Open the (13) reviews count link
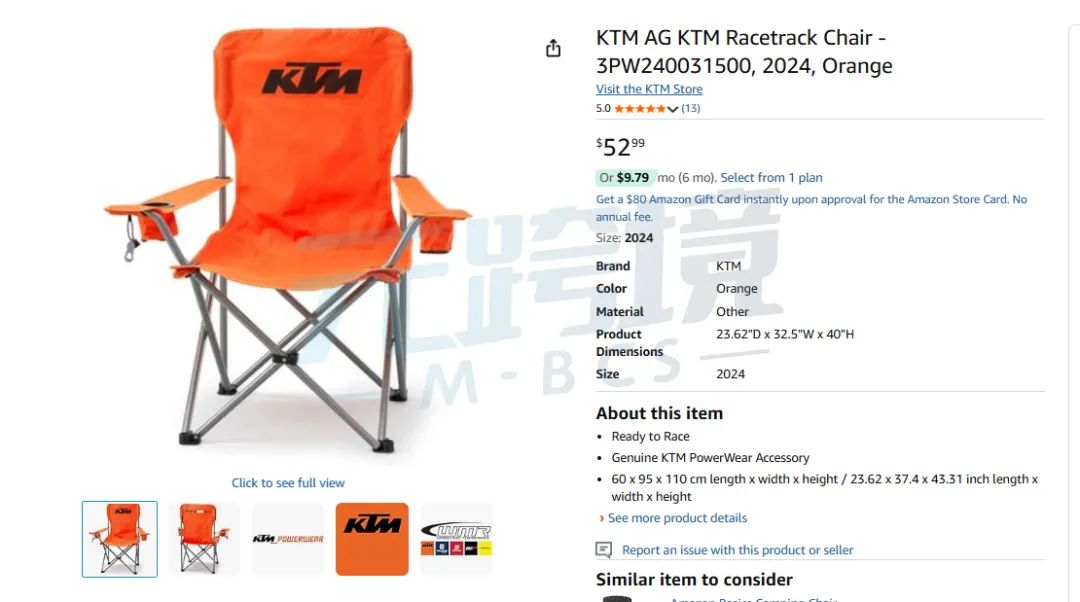Image resolution: width=1080 pixels, height=602 pixels. 691,108
